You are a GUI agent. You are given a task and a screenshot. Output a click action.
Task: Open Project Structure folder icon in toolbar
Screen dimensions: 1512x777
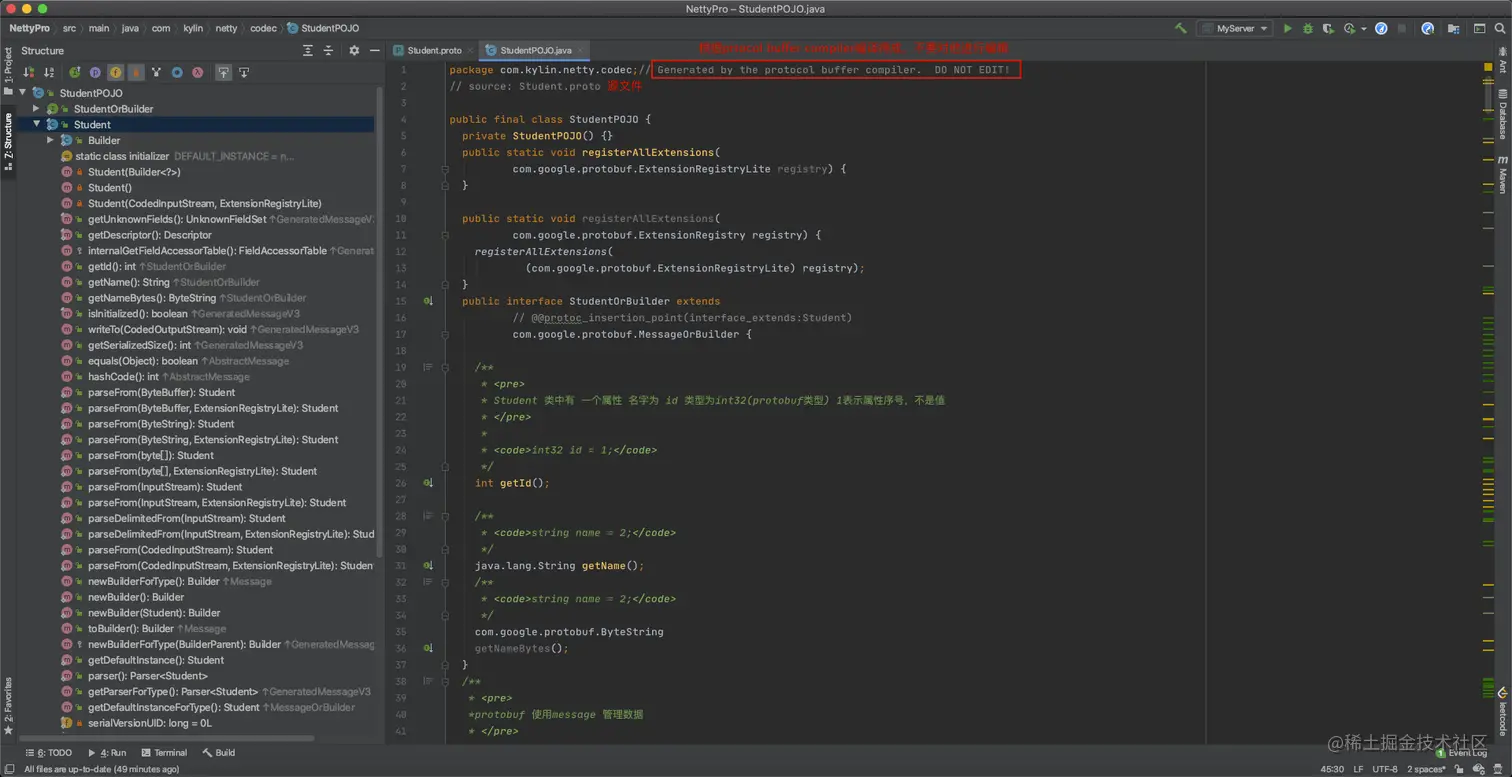pos(1453,28)
